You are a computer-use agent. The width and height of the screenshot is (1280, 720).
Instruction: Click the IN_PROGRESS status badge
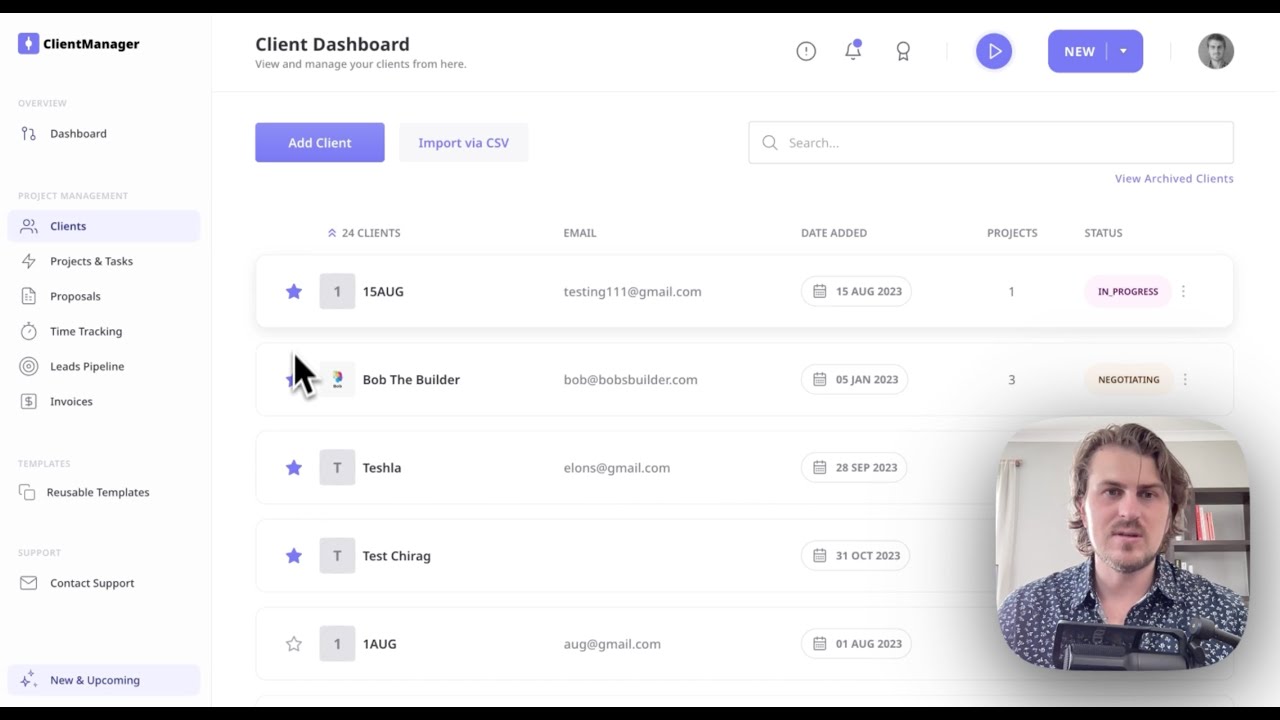pos(1128,291)
